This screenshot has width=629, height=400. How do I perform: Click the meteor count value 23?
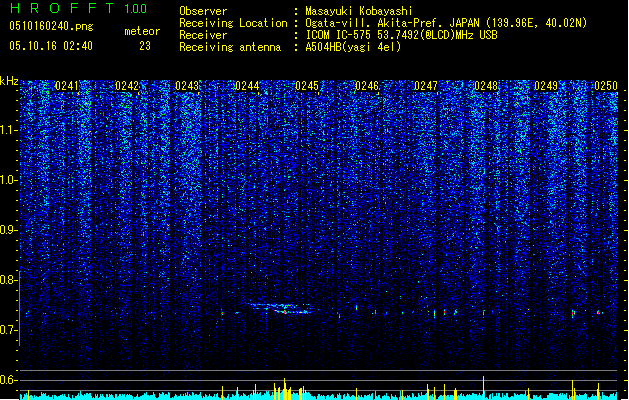click(145, 46)
